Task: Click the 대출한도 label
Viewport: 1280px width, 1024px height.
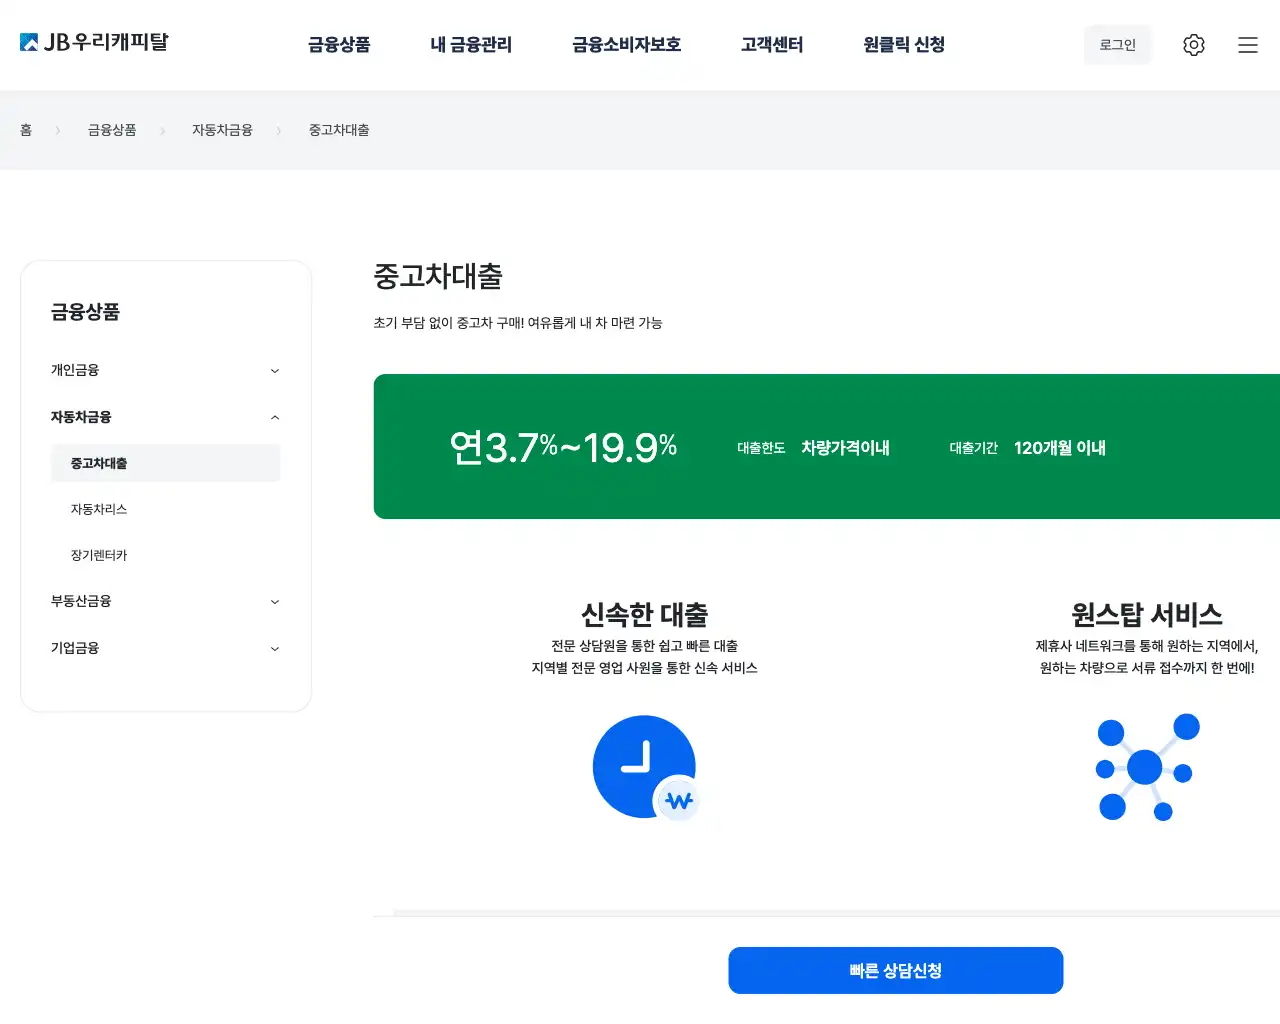Action: point(761,448)
